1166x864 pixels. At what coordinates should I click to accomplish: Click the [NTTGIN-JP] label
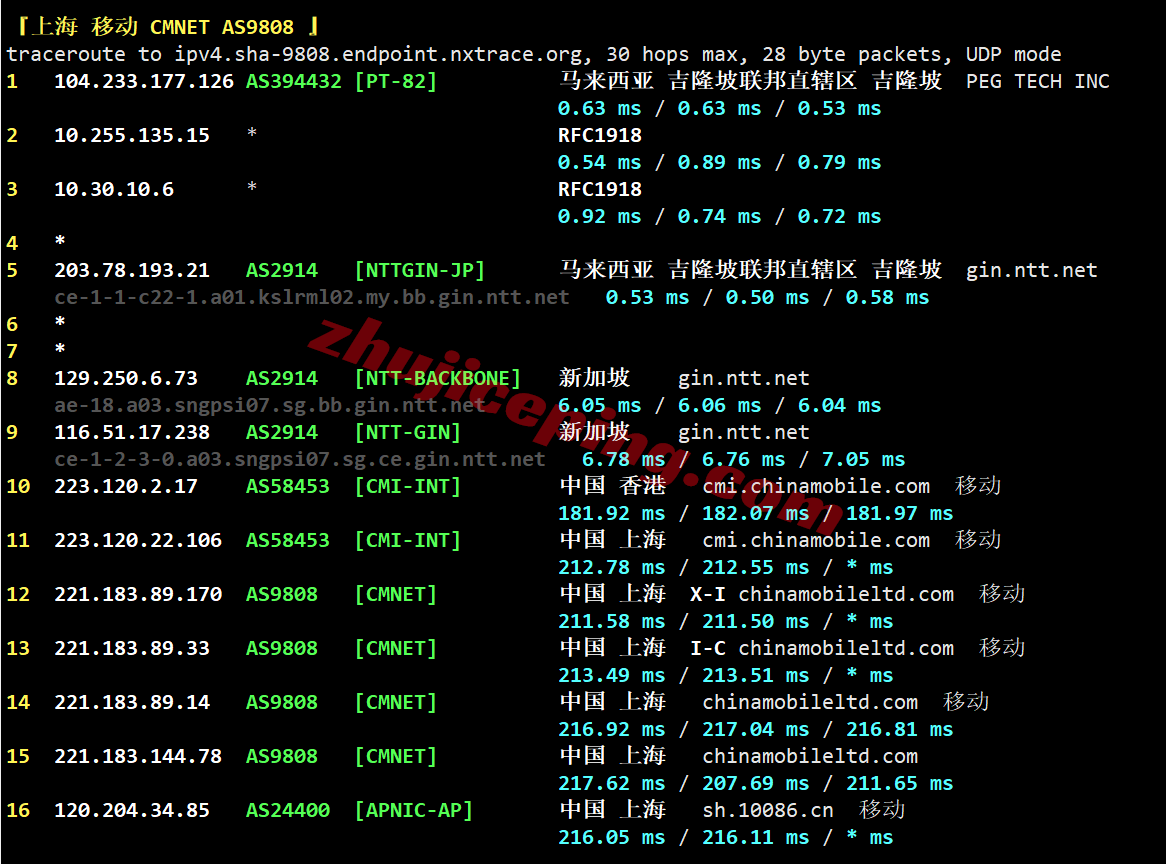coord(419,270)
